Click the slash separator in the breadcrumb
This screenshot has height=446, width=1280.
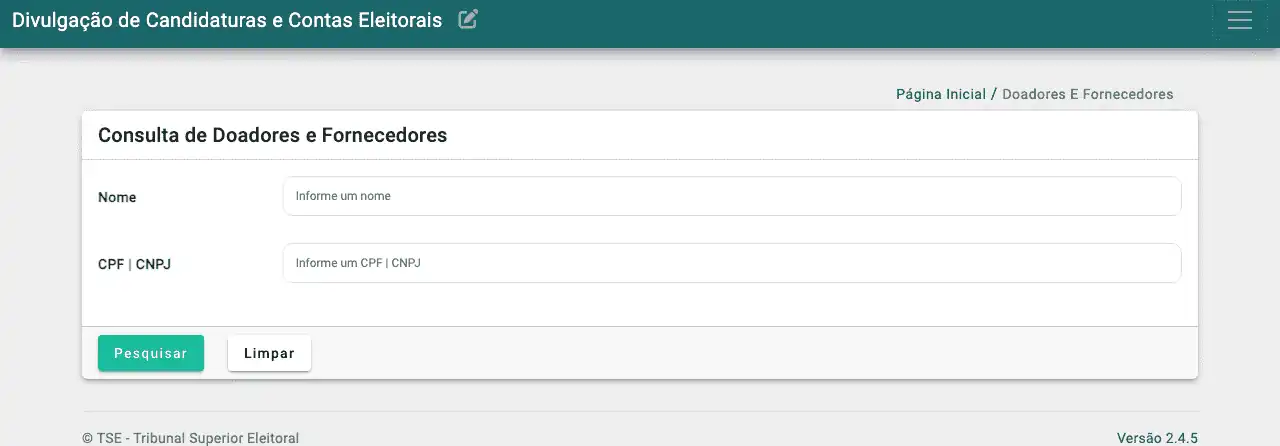point(994,94)
